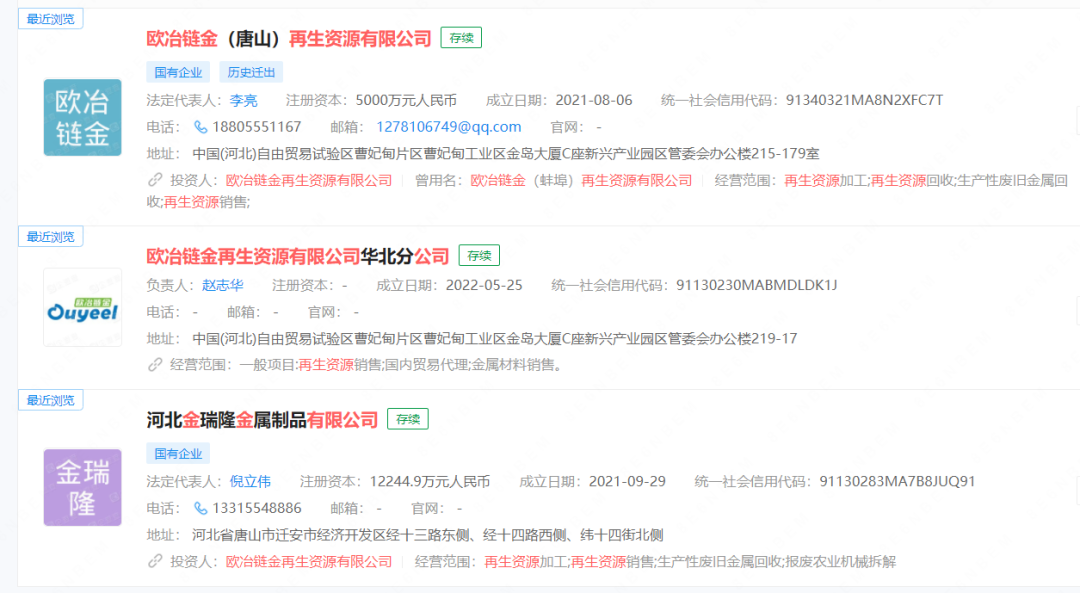This screenshot has height=593, width=1080.
Task: Click 存续 status badge of 金瑞隆 company
Action: 408,419
